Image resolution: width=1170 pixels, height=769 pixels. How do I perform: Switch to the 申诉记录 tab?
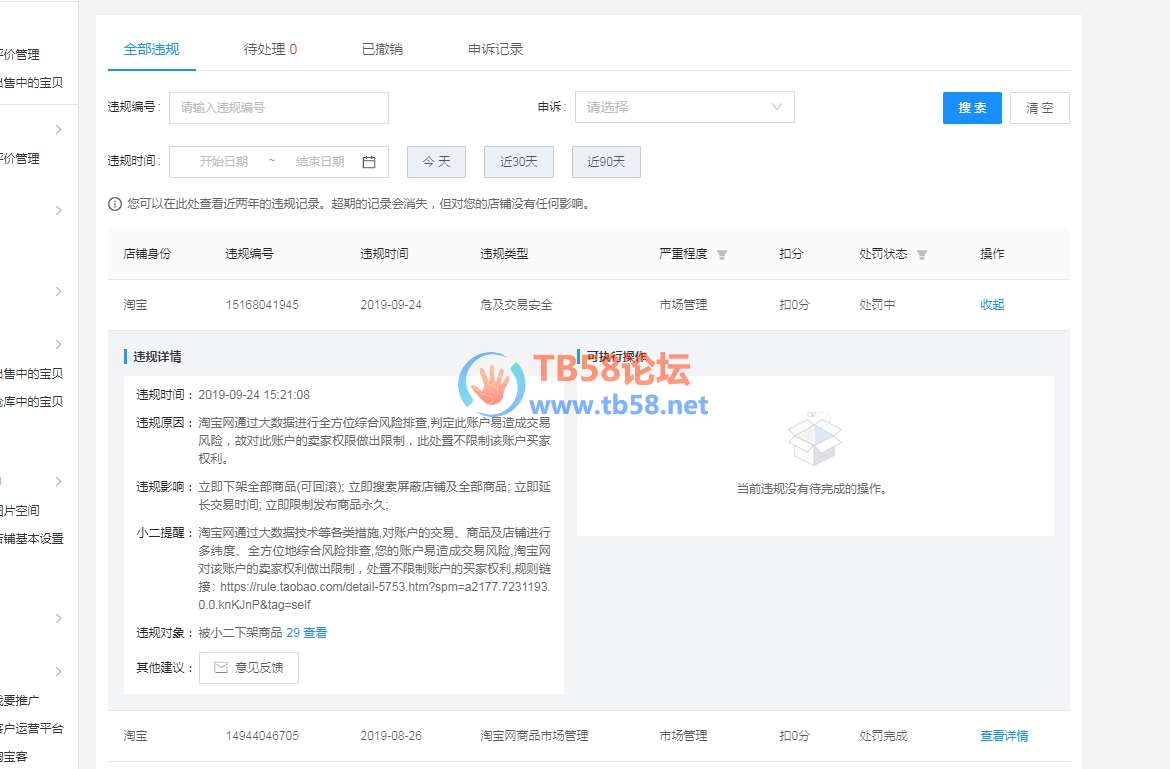click(495, 49)
